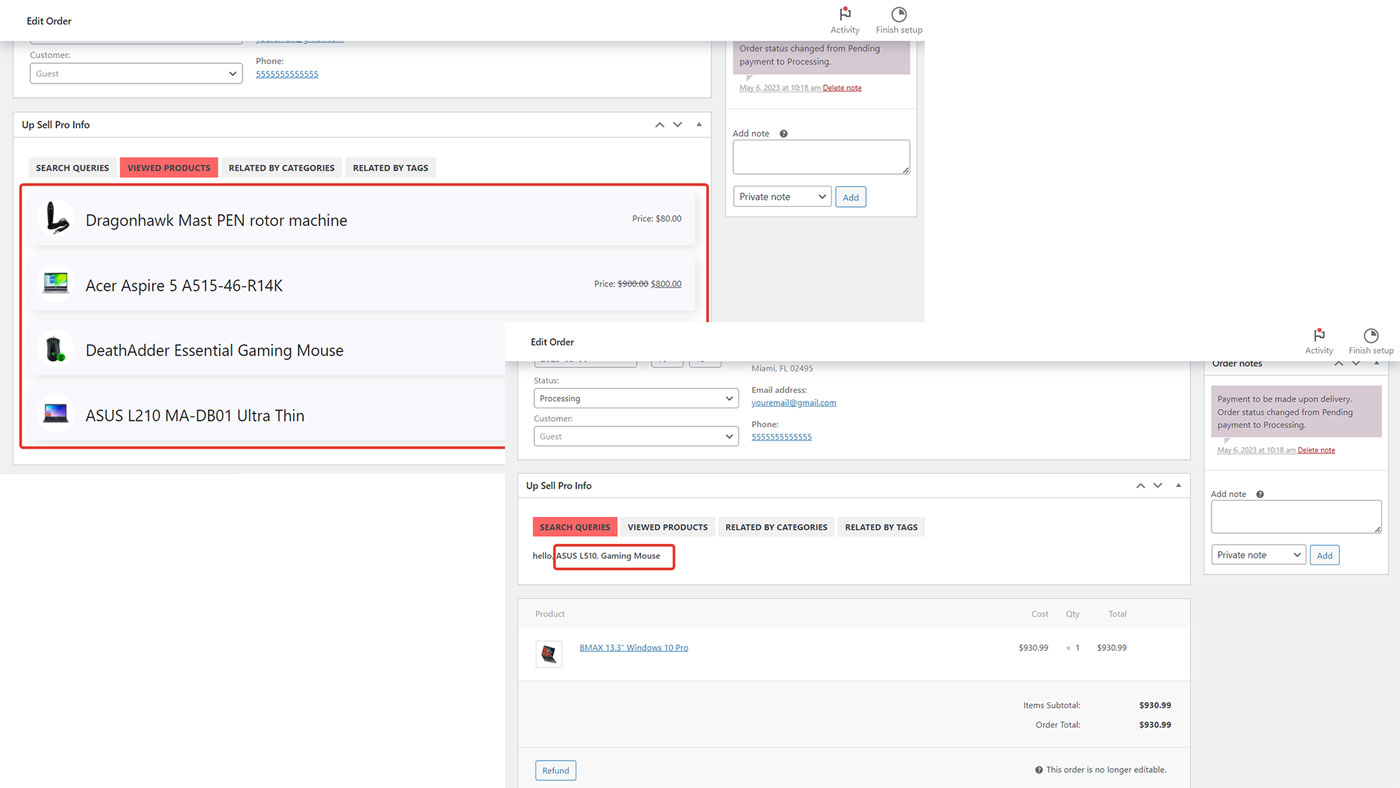The height and width of the screenshot is (788, 1400).
Task: Open Private note dropdown under the Order notes heading
Action: point(1257,555)
